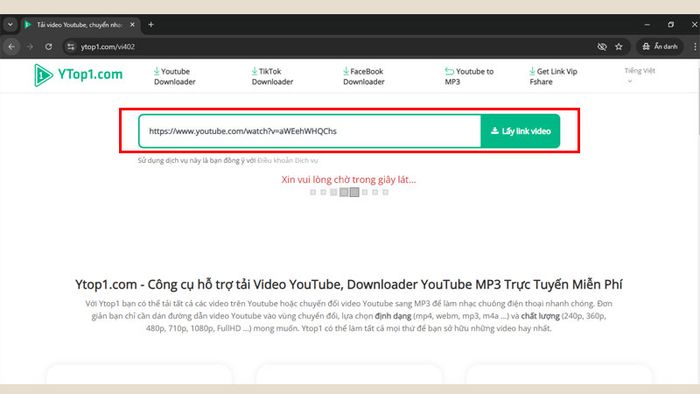Viewport: 700px width, 394px height.
Task: Click the YTop1.com logo icon
Action: coord(43,75)
